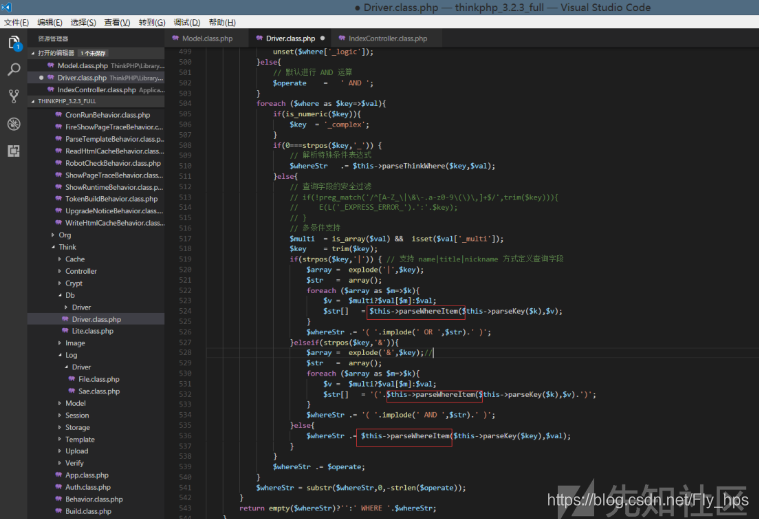759x519 pixels.
Task: Open the 编辑(E) menu
Action: point(50,22)
